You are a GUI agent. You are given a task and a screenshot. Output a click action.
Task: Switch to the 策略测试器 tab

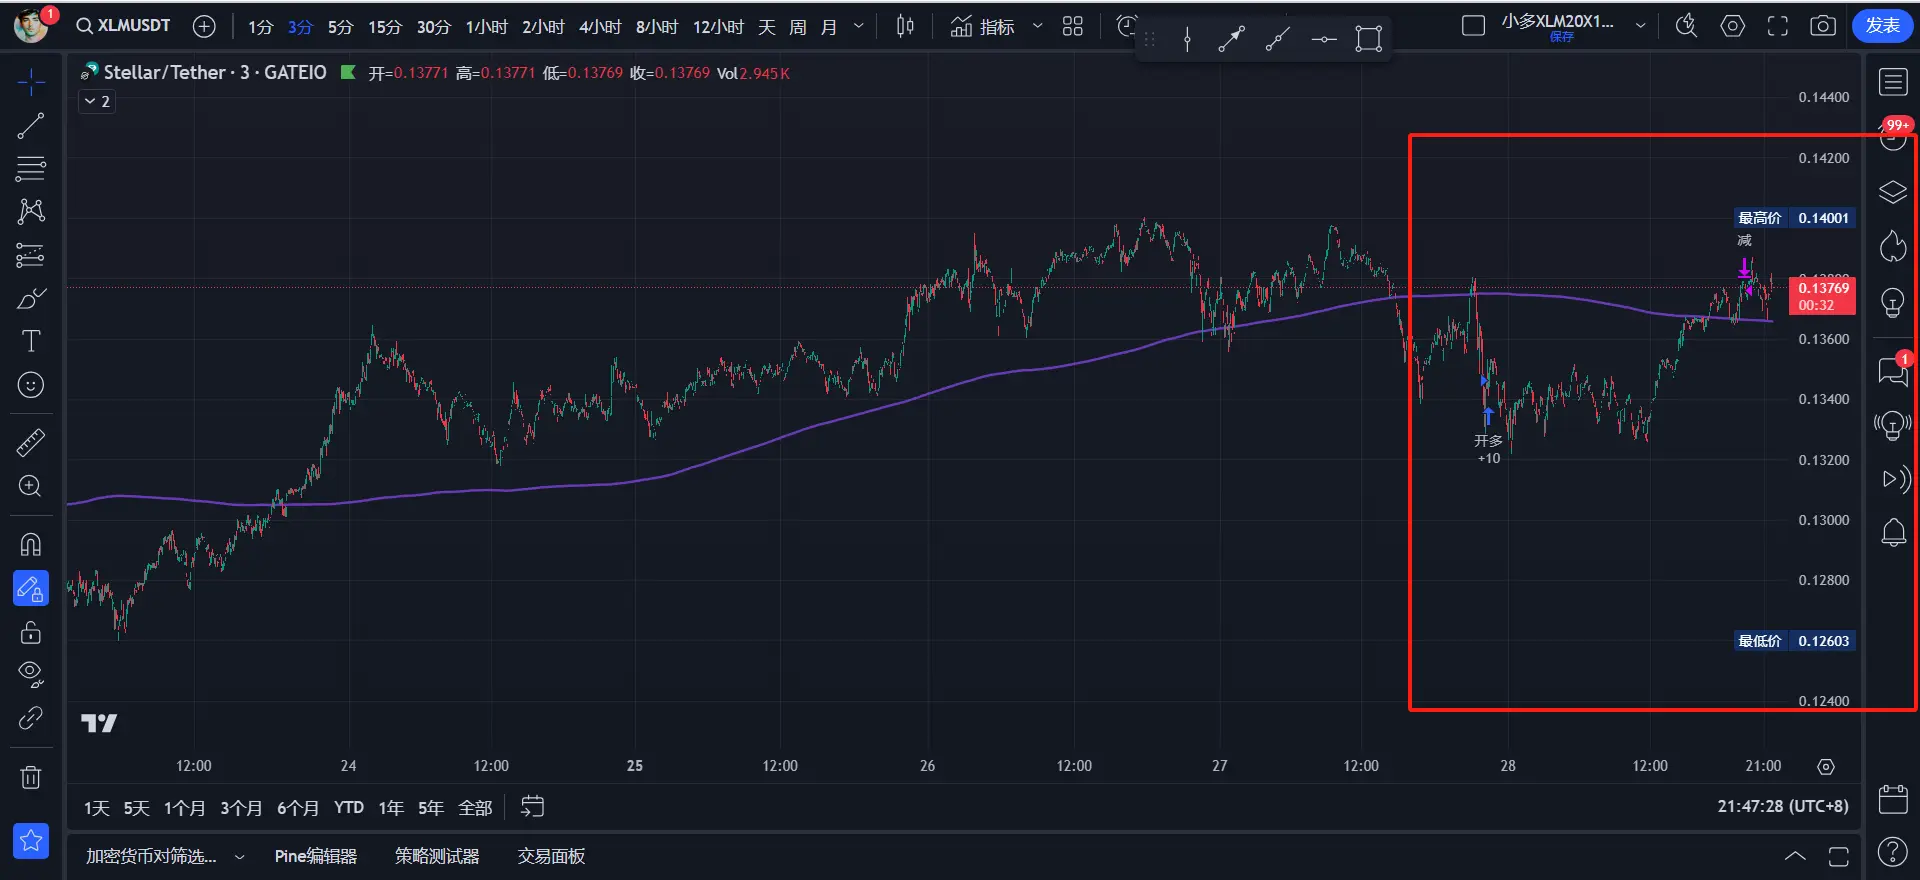click(437, 856)
